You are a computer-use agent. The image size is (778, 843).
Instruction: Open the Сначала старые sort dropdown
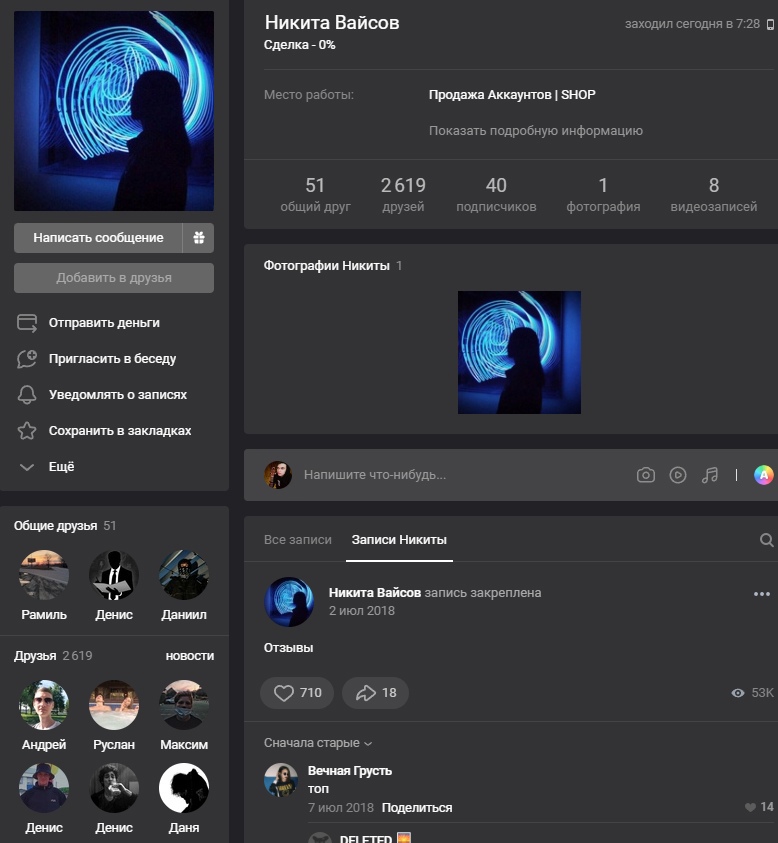pyautogui.click(x=318, y=743)
